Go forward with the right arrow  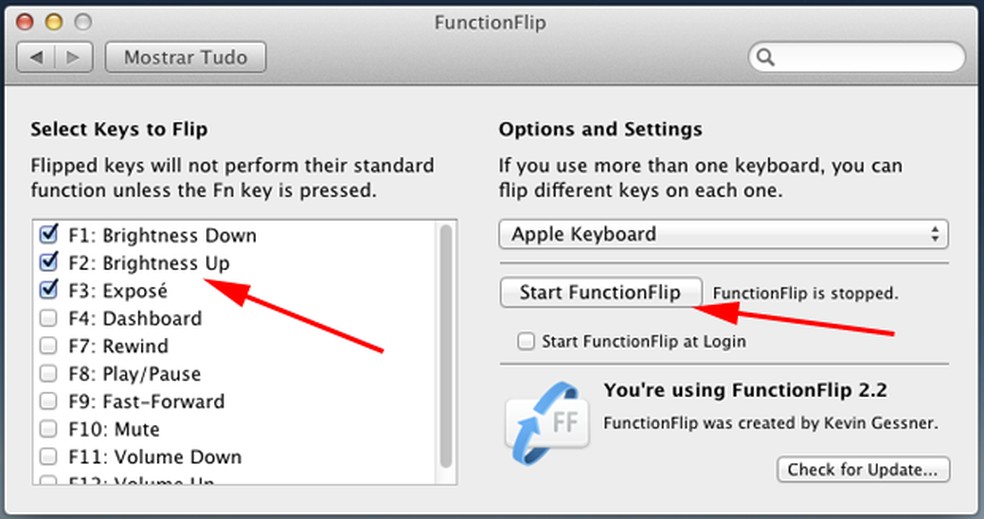75,57
